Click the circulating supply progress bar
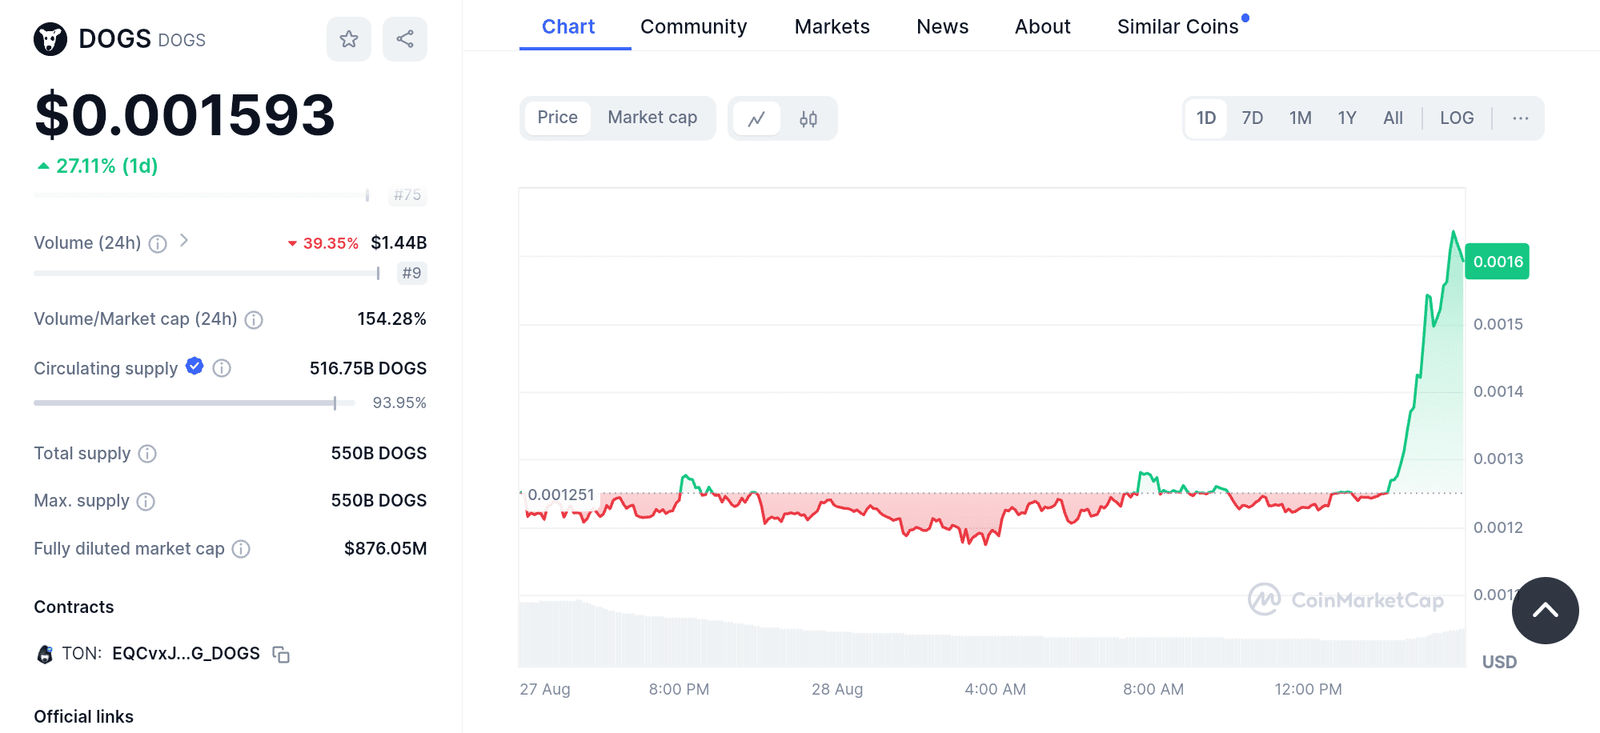This screenshot has width=1600, height=733. coord(194,403)
